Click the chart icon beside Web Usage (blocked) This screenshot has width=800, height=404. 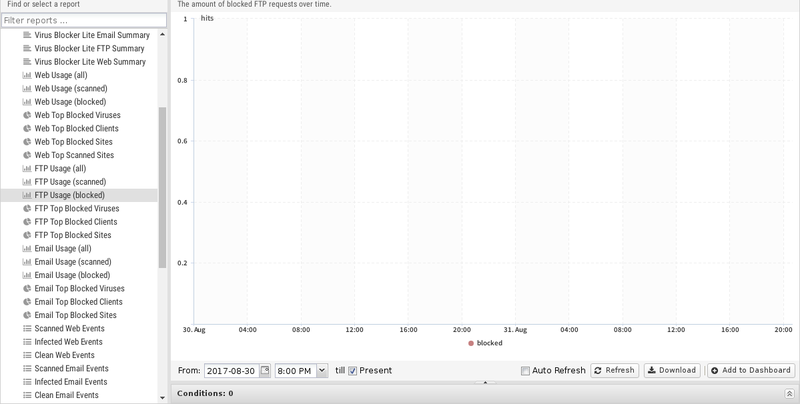27,102
